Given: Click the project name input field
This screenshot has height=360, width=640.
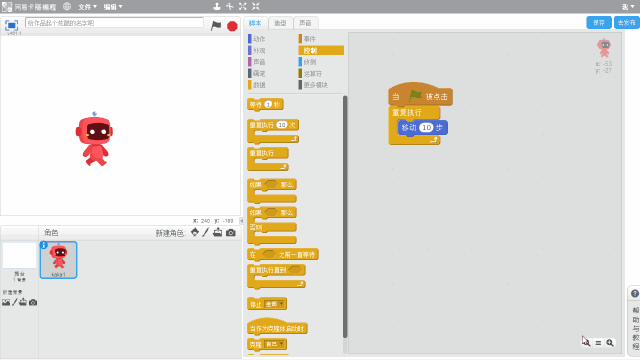Looking at the screenshot, I should tap(114, 23).
